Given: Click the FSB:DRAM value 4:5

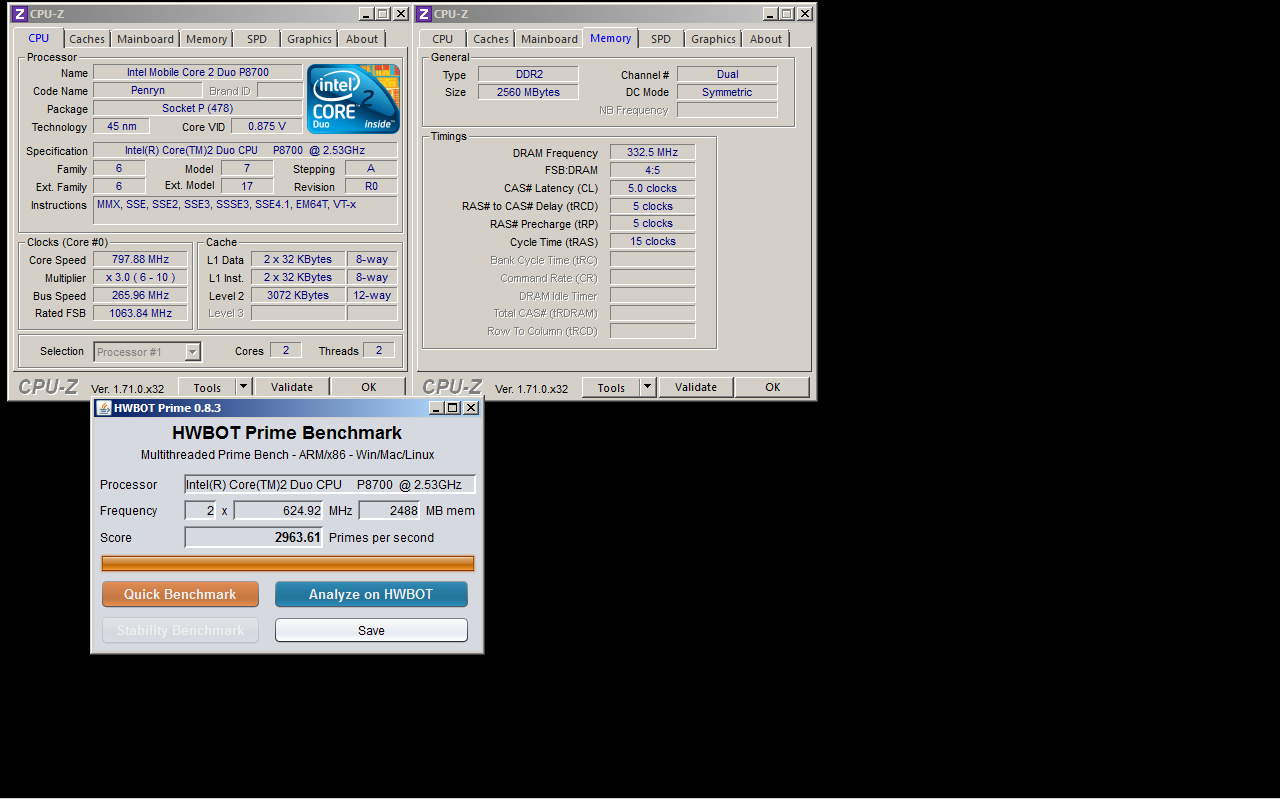Looking at the screenshot, I should pos(652,171).
